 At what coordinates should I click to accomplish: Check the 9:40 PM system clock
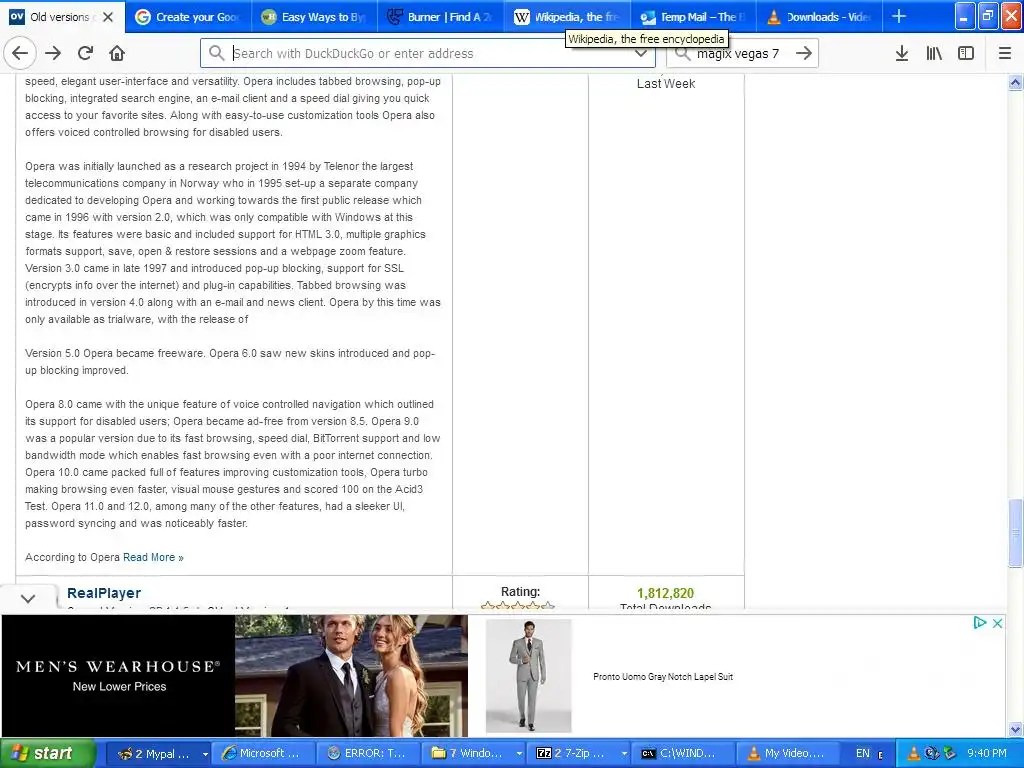(x=987, y=753)
